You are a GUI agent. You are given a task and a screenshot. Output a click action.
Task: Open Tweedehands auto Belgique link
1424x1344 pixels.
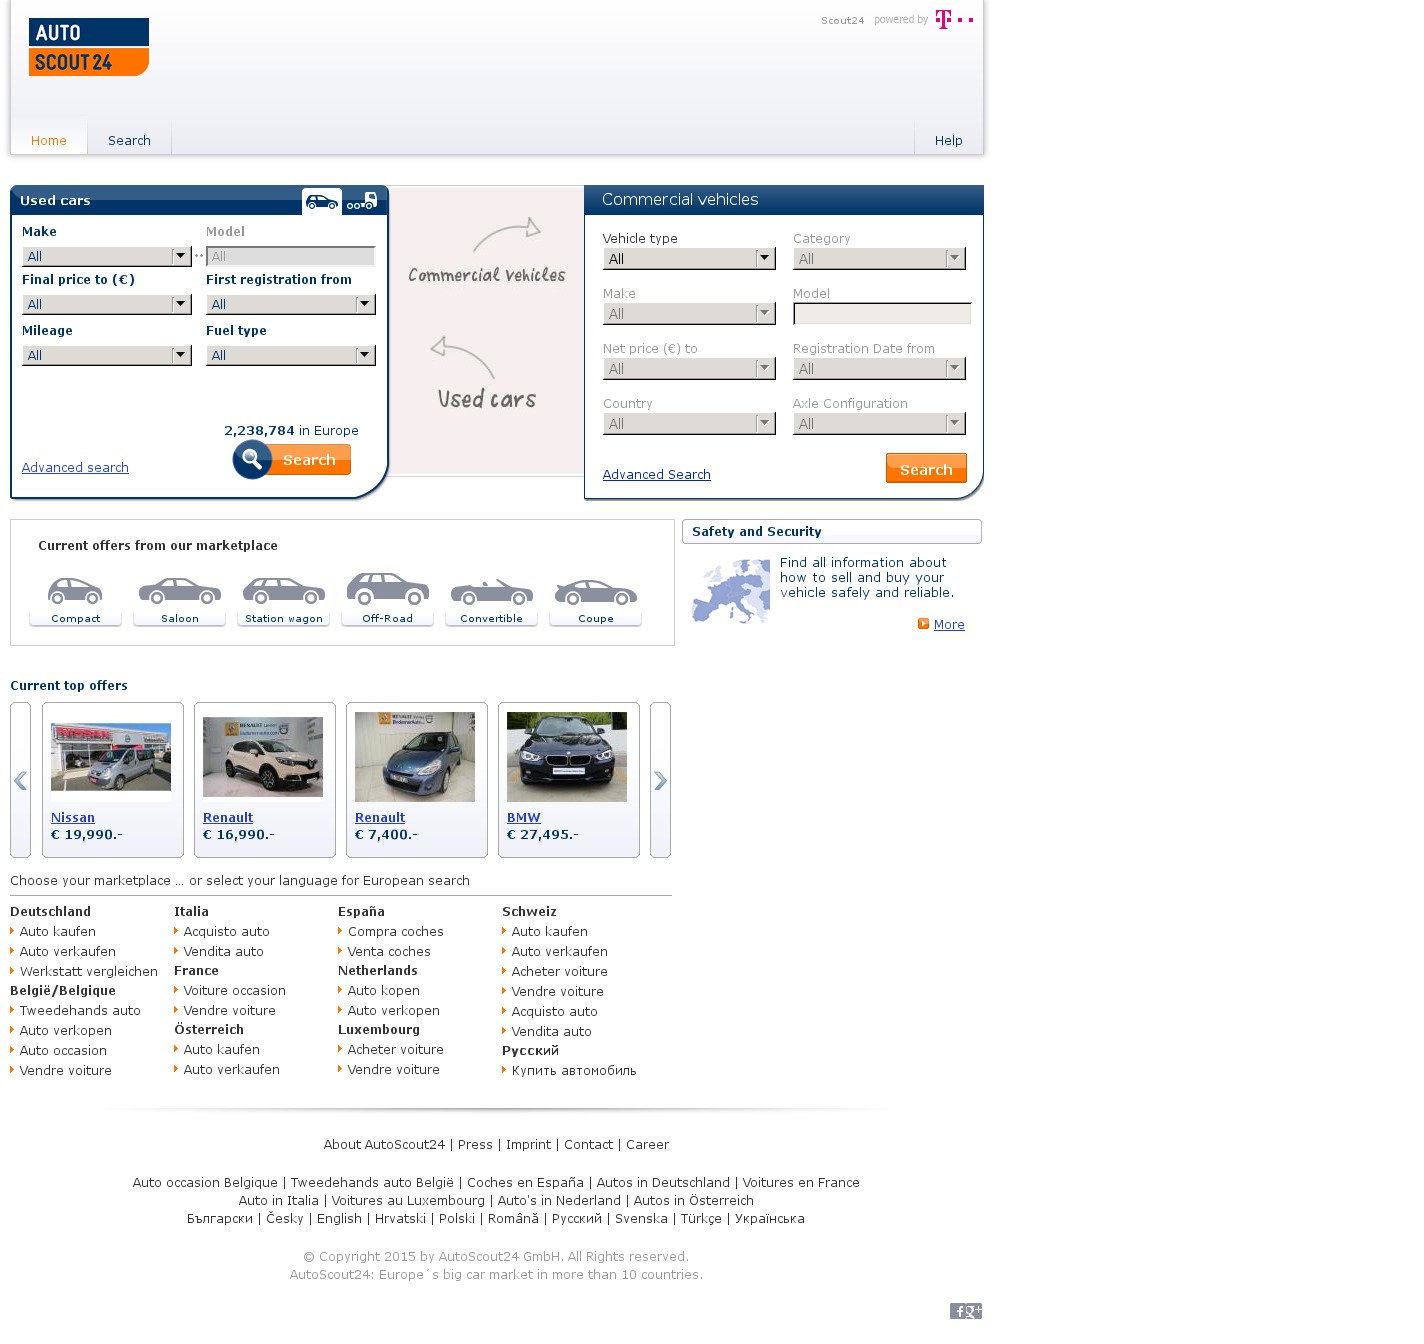pos(80,1011)
